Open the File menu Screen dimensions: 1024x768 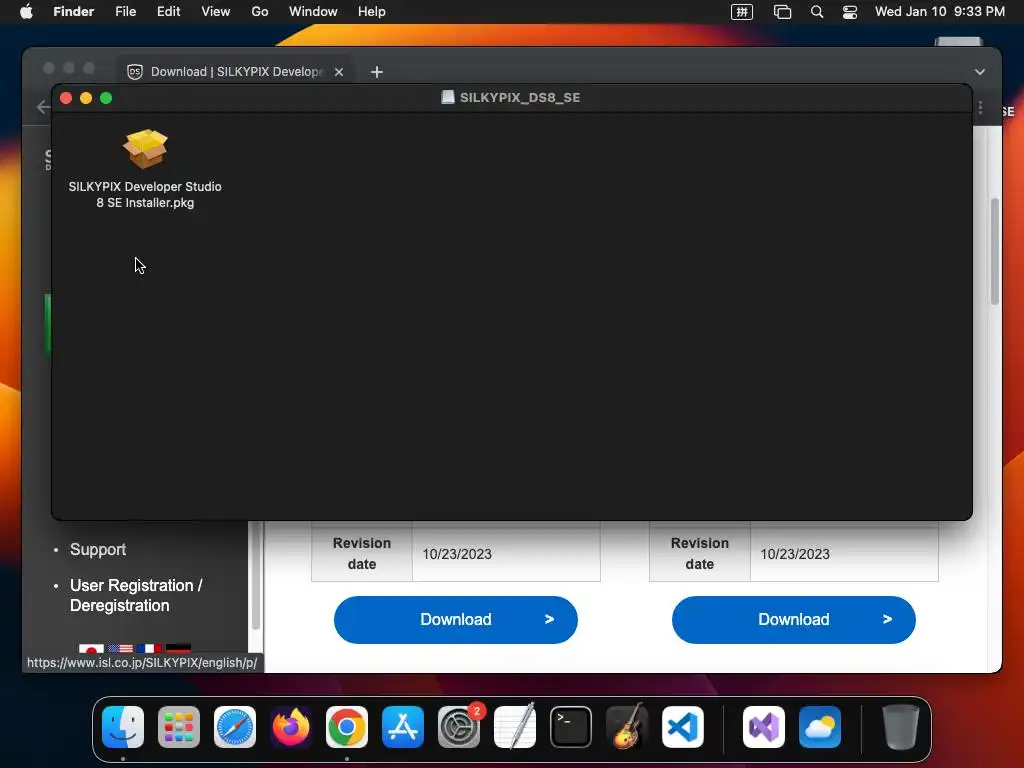[x=125, y=12]
